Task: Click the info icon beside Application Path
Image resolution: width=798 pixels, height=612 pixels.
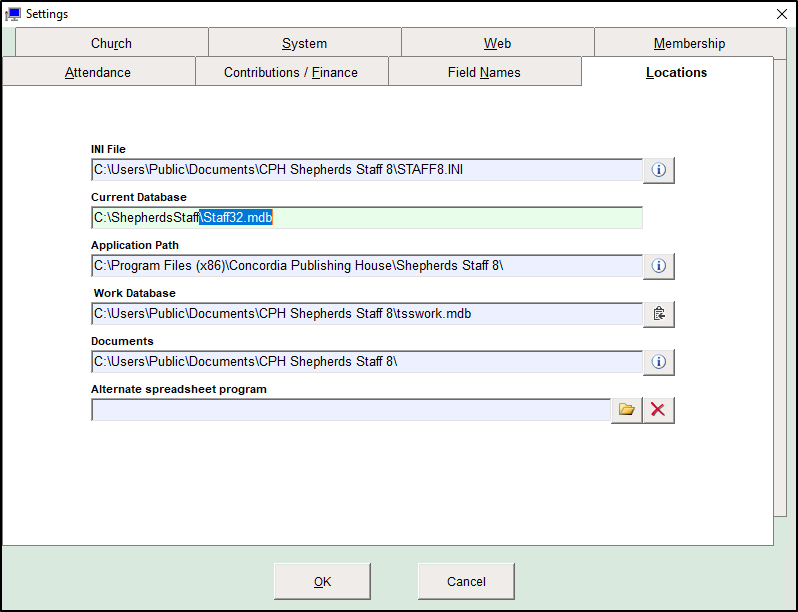Action: click(x=658, y=266)
